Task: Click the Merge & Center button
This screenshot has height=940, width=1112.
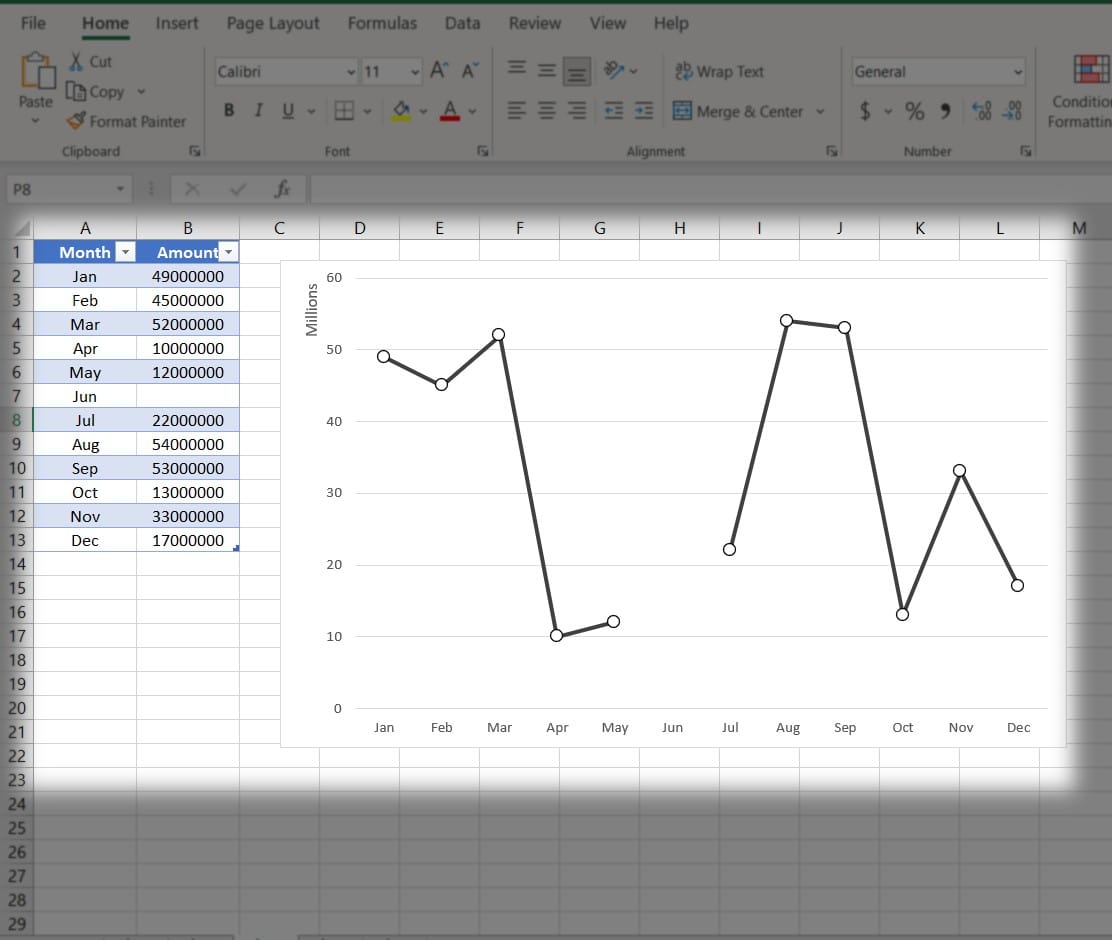Action: (x=739, y=111)
